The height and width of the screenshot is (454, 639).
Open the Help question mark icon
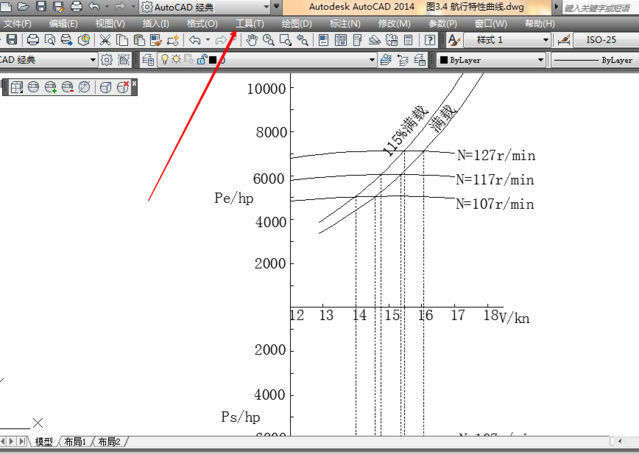[x=430, y=40]
